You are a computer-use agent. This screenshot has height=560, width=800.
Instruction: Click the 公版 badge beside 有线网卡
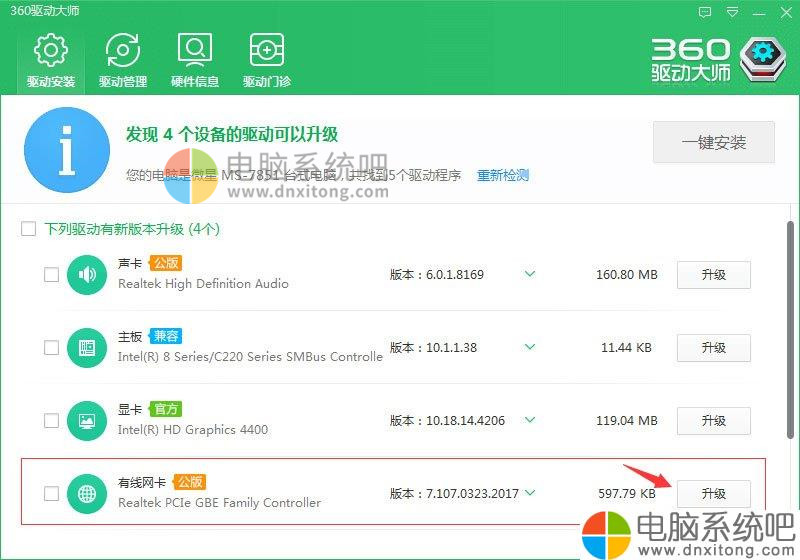(190, 482)
